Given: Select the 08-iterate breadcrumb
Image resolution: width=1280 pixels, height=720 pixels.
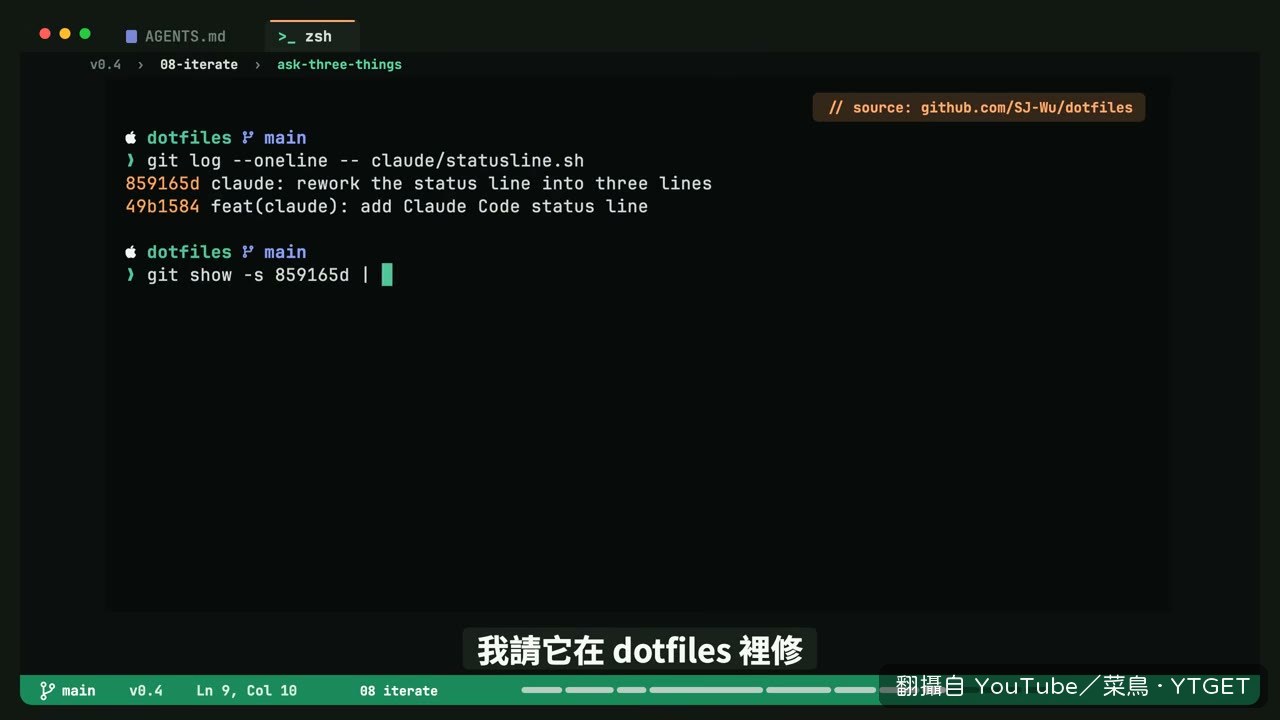Looking at the screenshot, I should pyautogui.click(x=199, y=64).
